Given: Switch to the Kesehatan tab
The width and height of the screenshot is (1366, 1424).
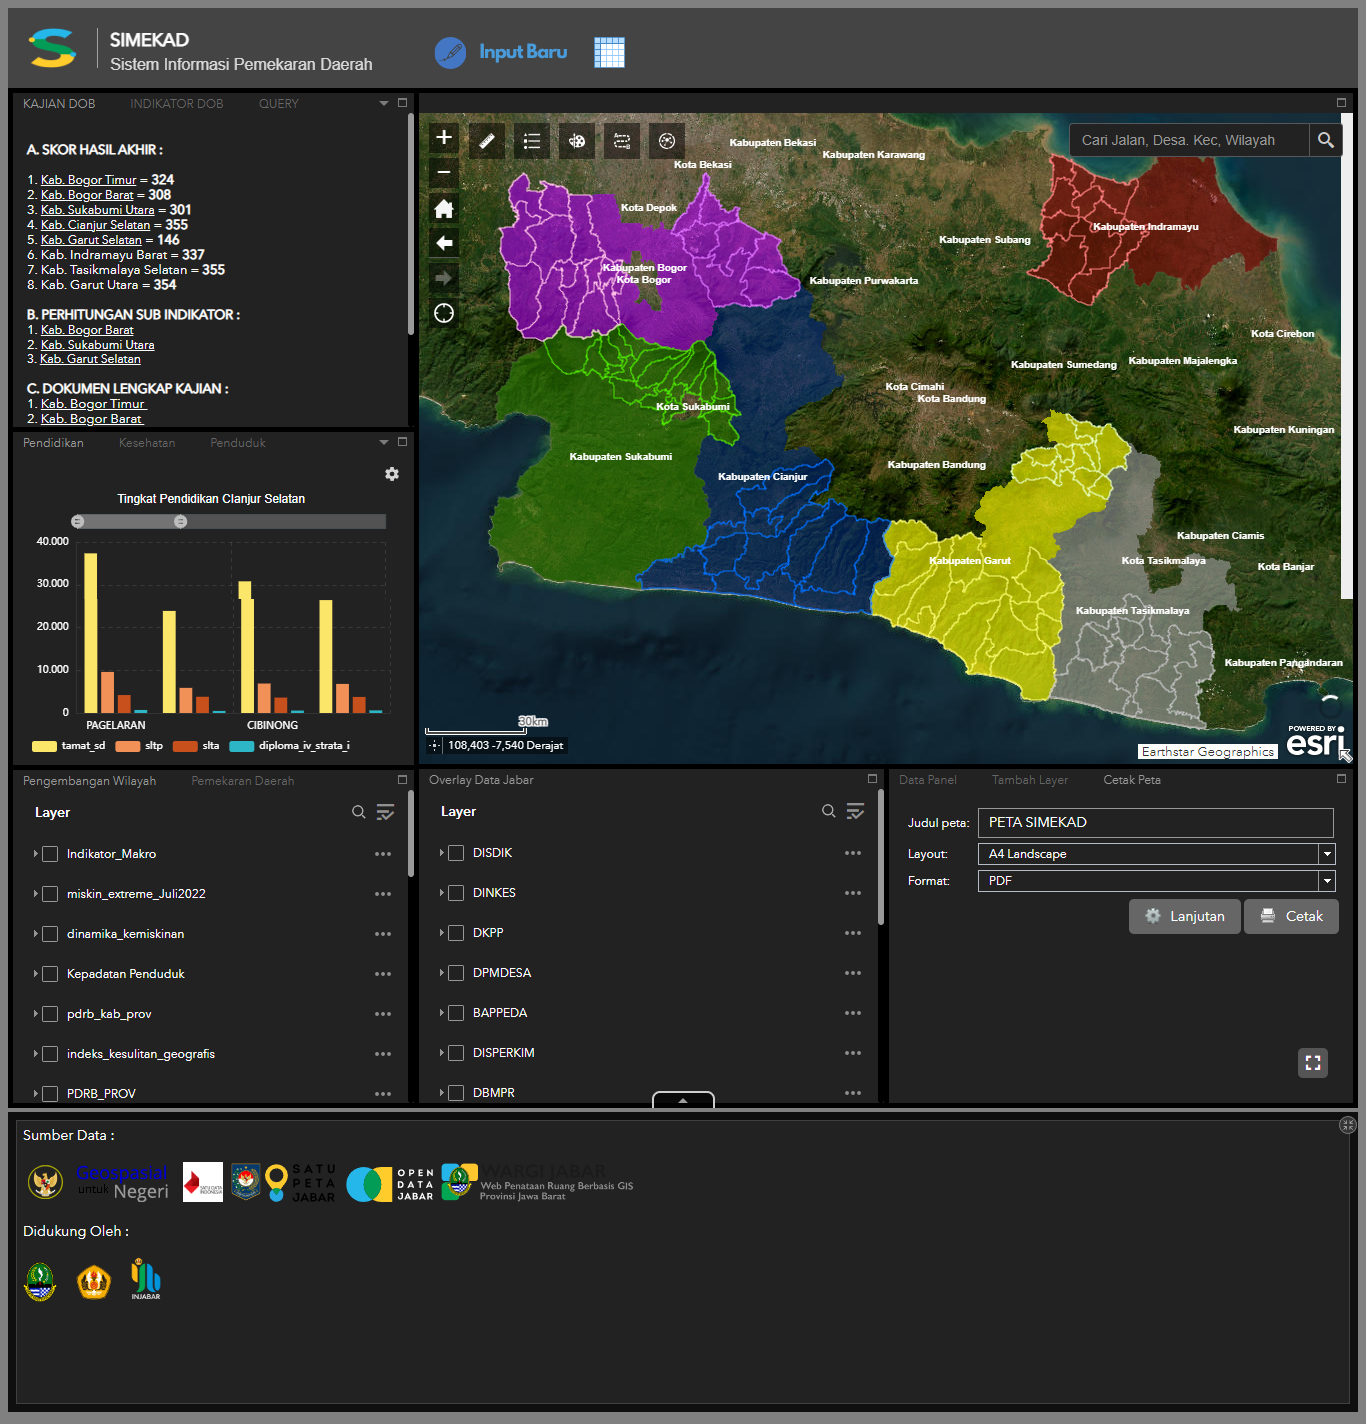Looking at the screenshot, I should click(147, 443).
